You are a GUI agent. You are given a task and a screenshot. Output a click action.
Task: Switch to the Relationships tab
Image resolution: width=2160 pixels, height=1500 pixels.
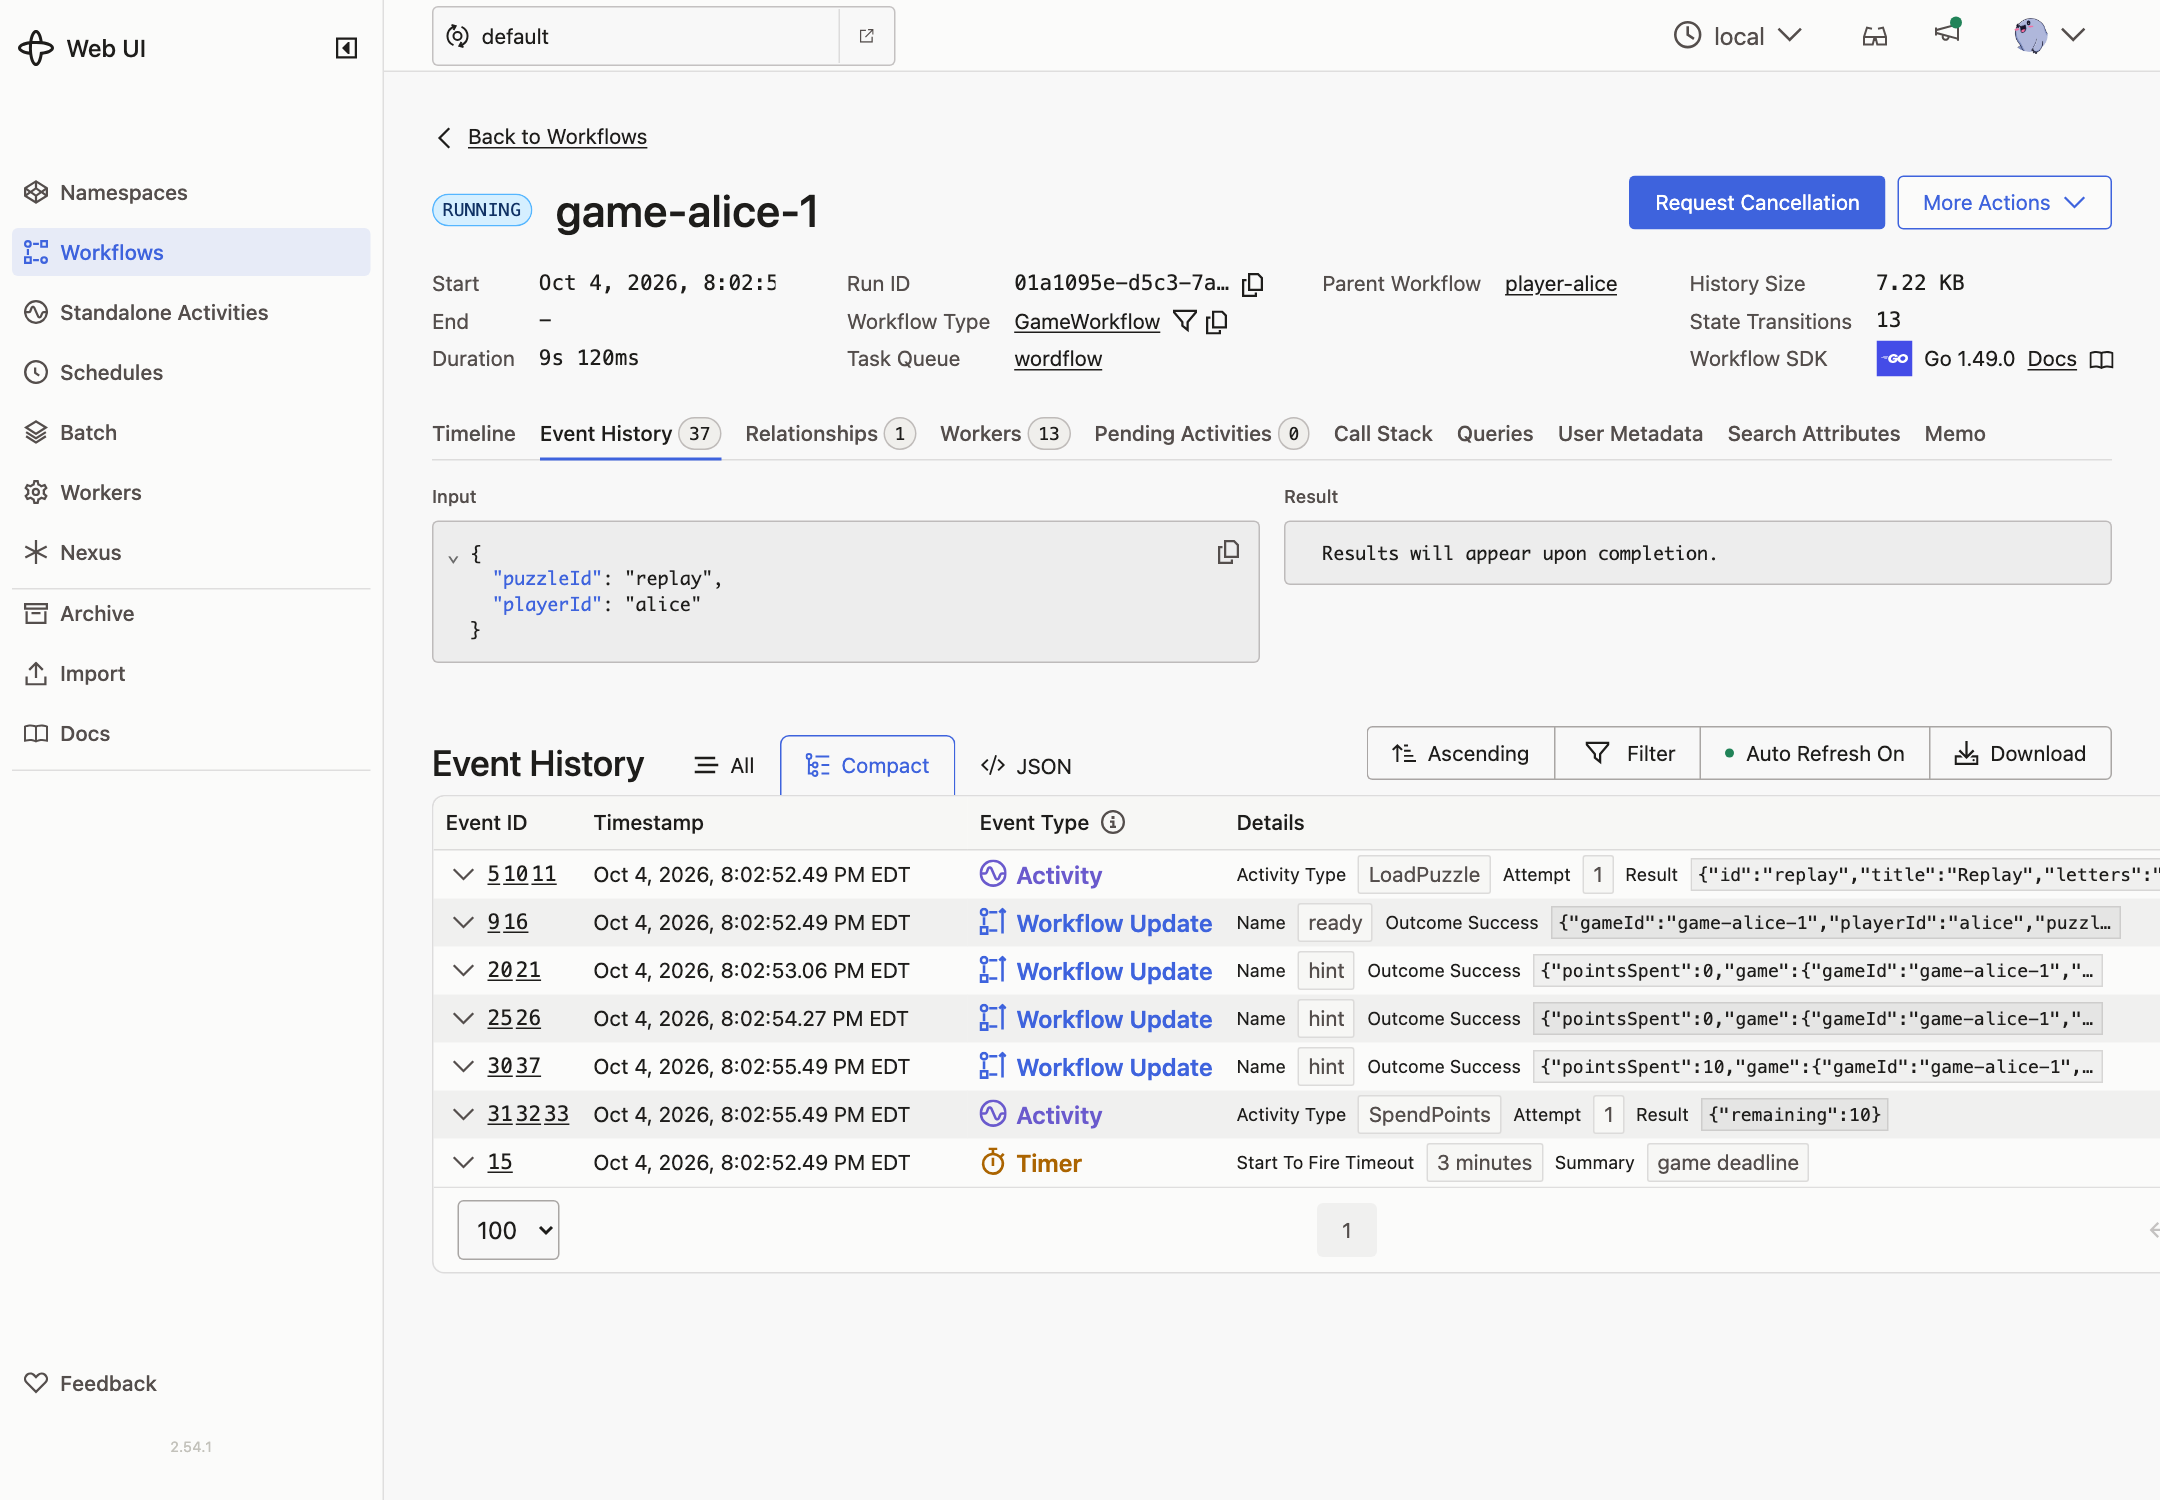tap(830, 433)
